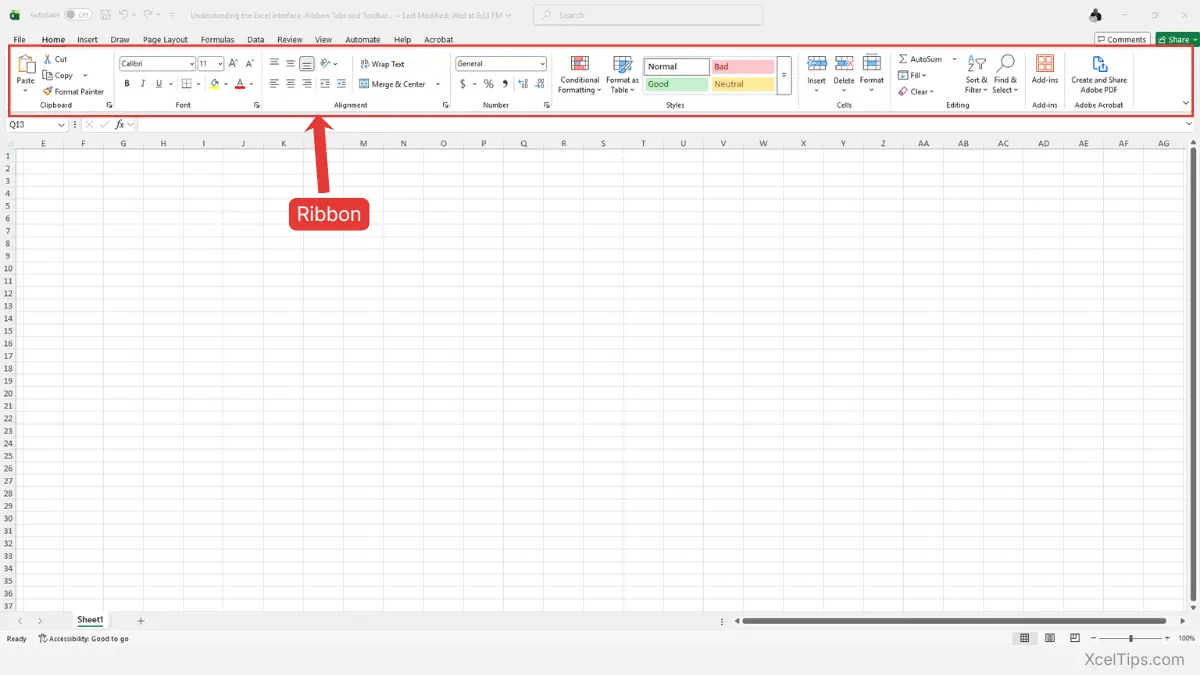Open the Merge & Center dropdown arrow
The image size is (1200, 675).
(437, 84)
